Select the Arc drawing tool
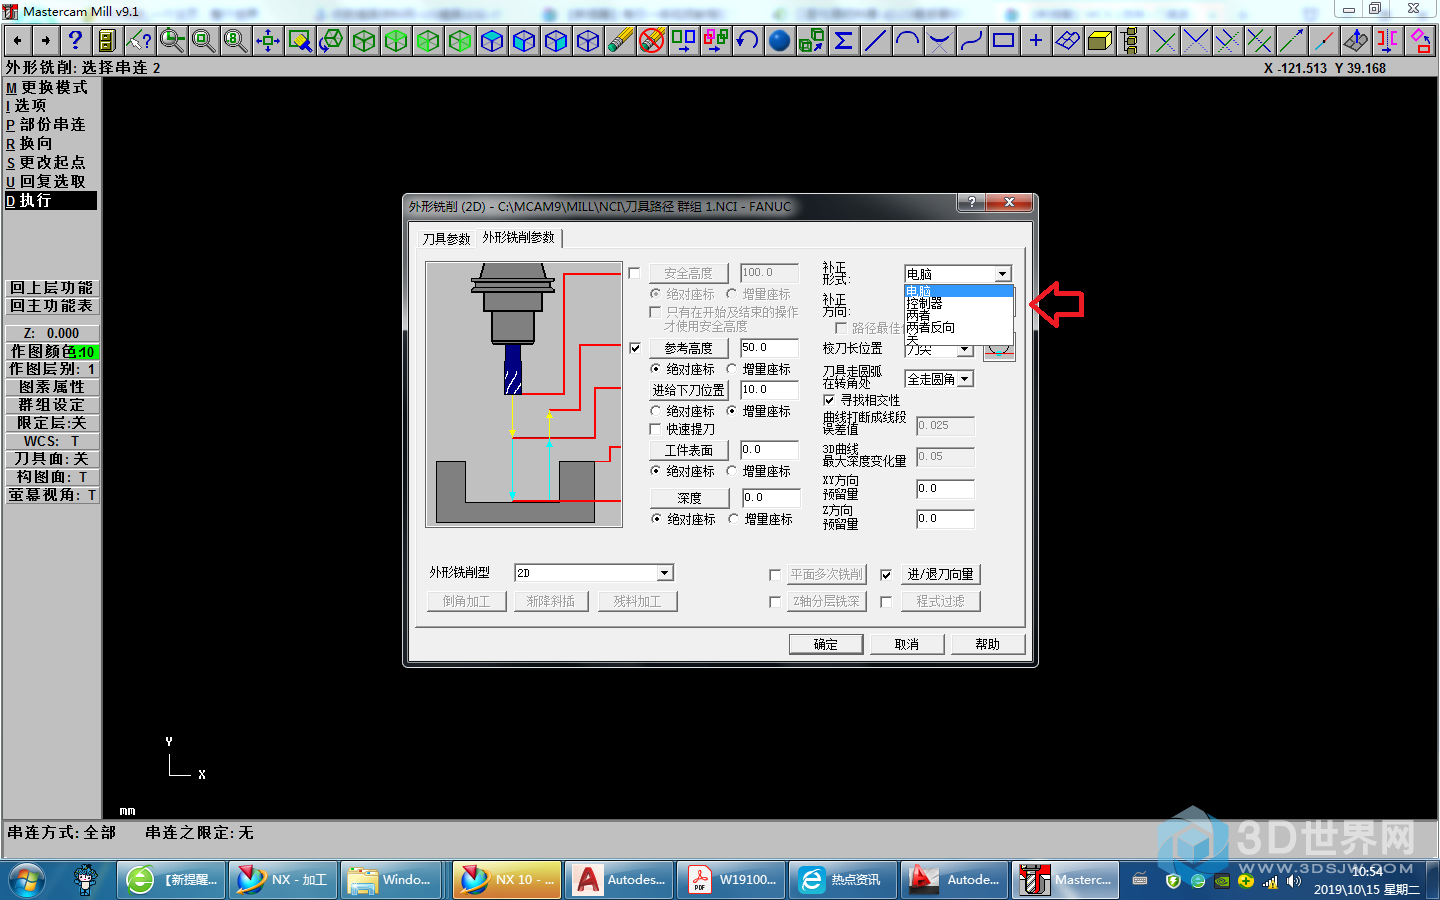1440x900 pixels. (x=907, y=41)
